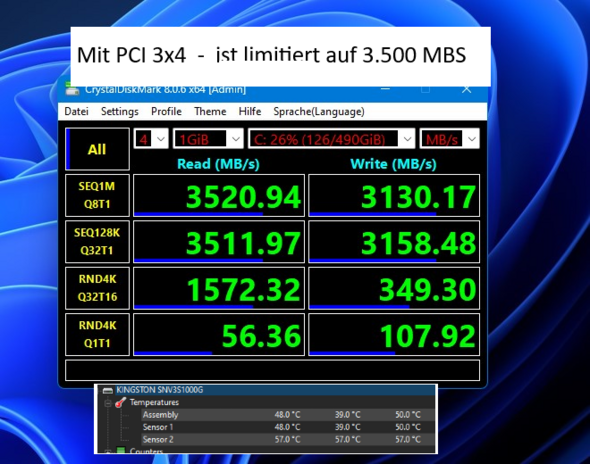Launch the RND4K Q32T16 test
Image resolution: width=590 pixels, height=464 pixels.
(97, 288)
